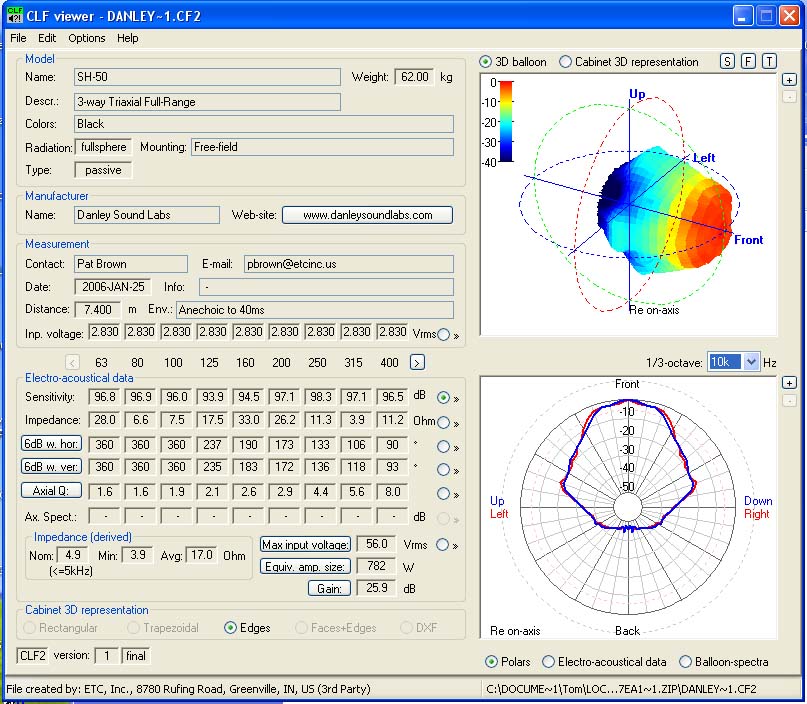Select the Polars view option
The width and height of the screenshot is (807, 704).
491,662
